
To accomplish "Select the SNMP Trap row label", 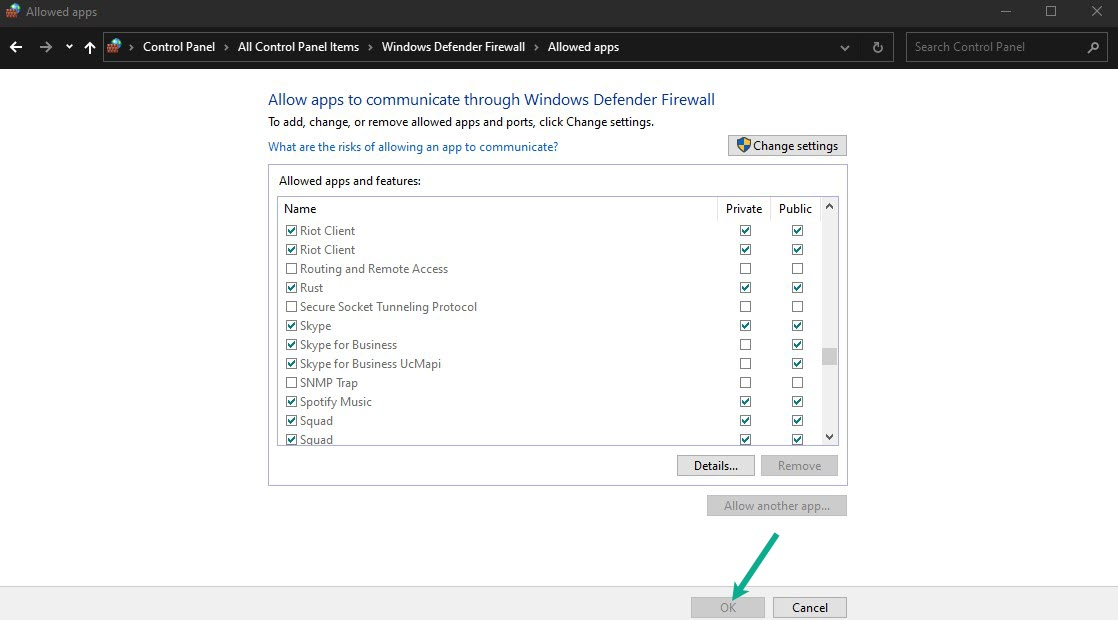I will coord(329,383).
